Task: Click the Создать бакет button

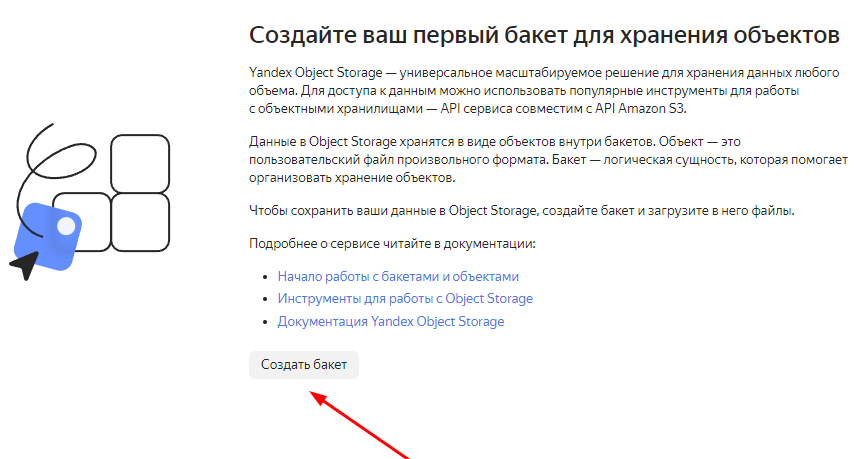Action: click(x=303, y=365)
